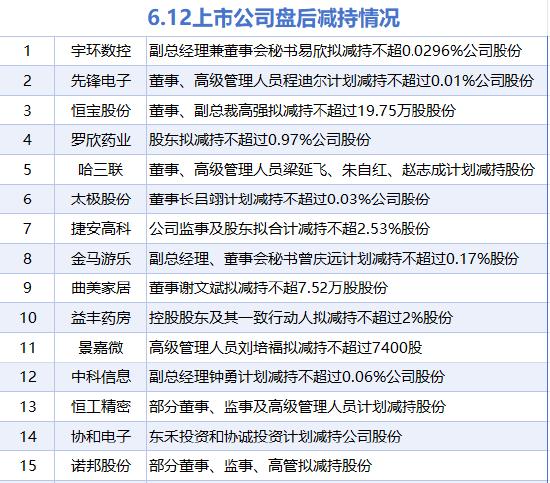The image size is (550, 483).
Task: Click company name 恒宝股份
Action: point(101,110)
